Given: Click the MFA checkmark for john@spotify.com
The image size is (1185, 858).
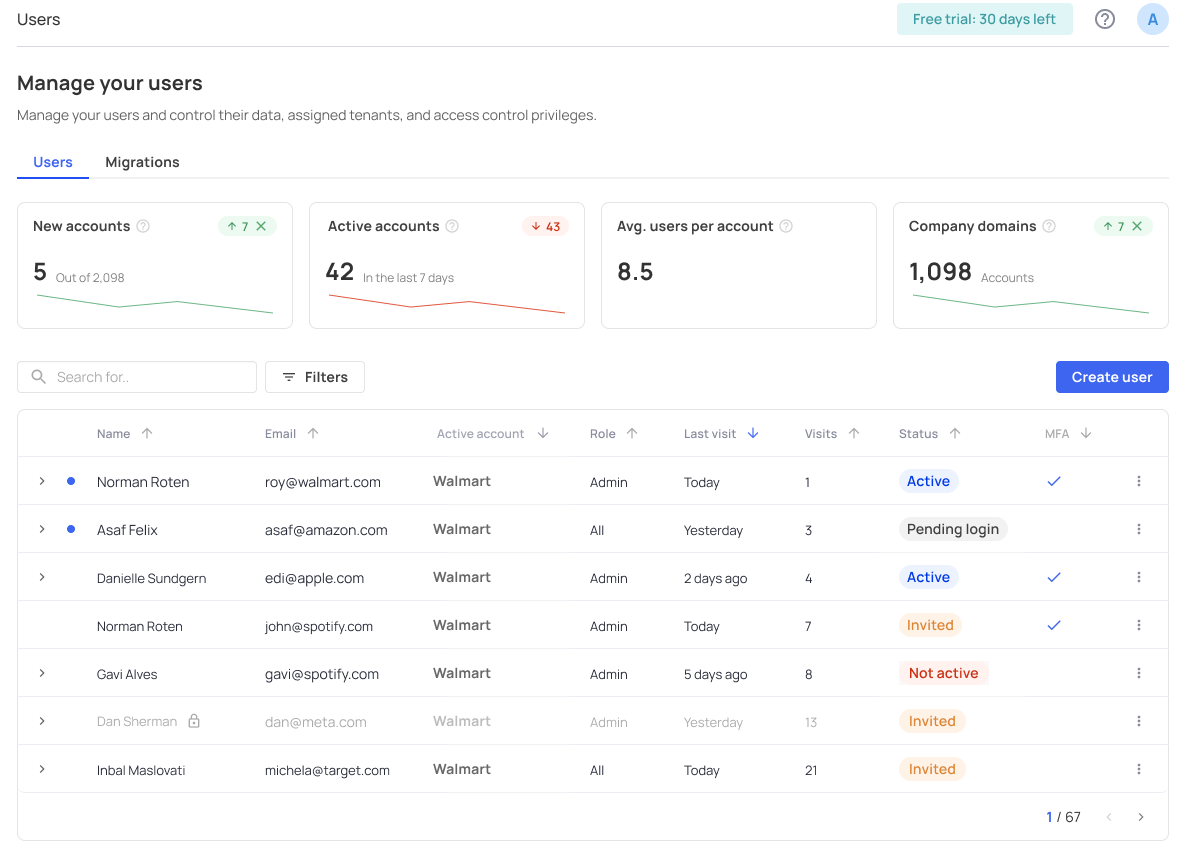Looking at the screenshot, I should click(x=1053, y=625).
